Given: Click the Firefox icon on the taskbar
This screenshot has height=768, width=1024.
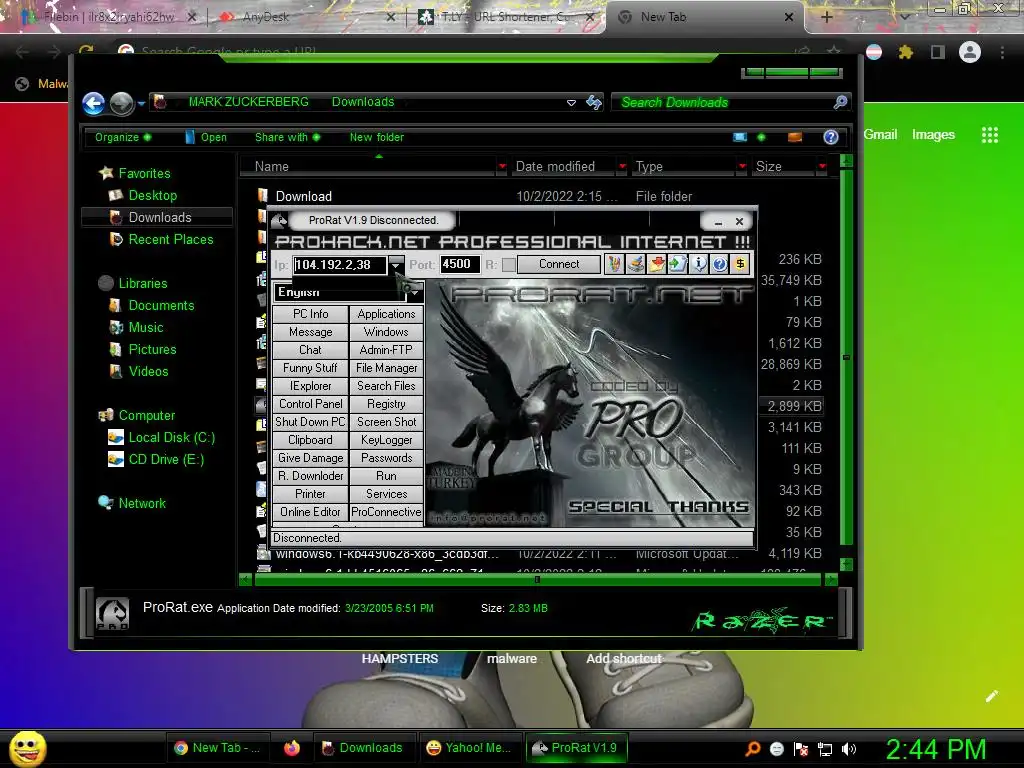Looking at the screenshot, I should click(292, 748).
